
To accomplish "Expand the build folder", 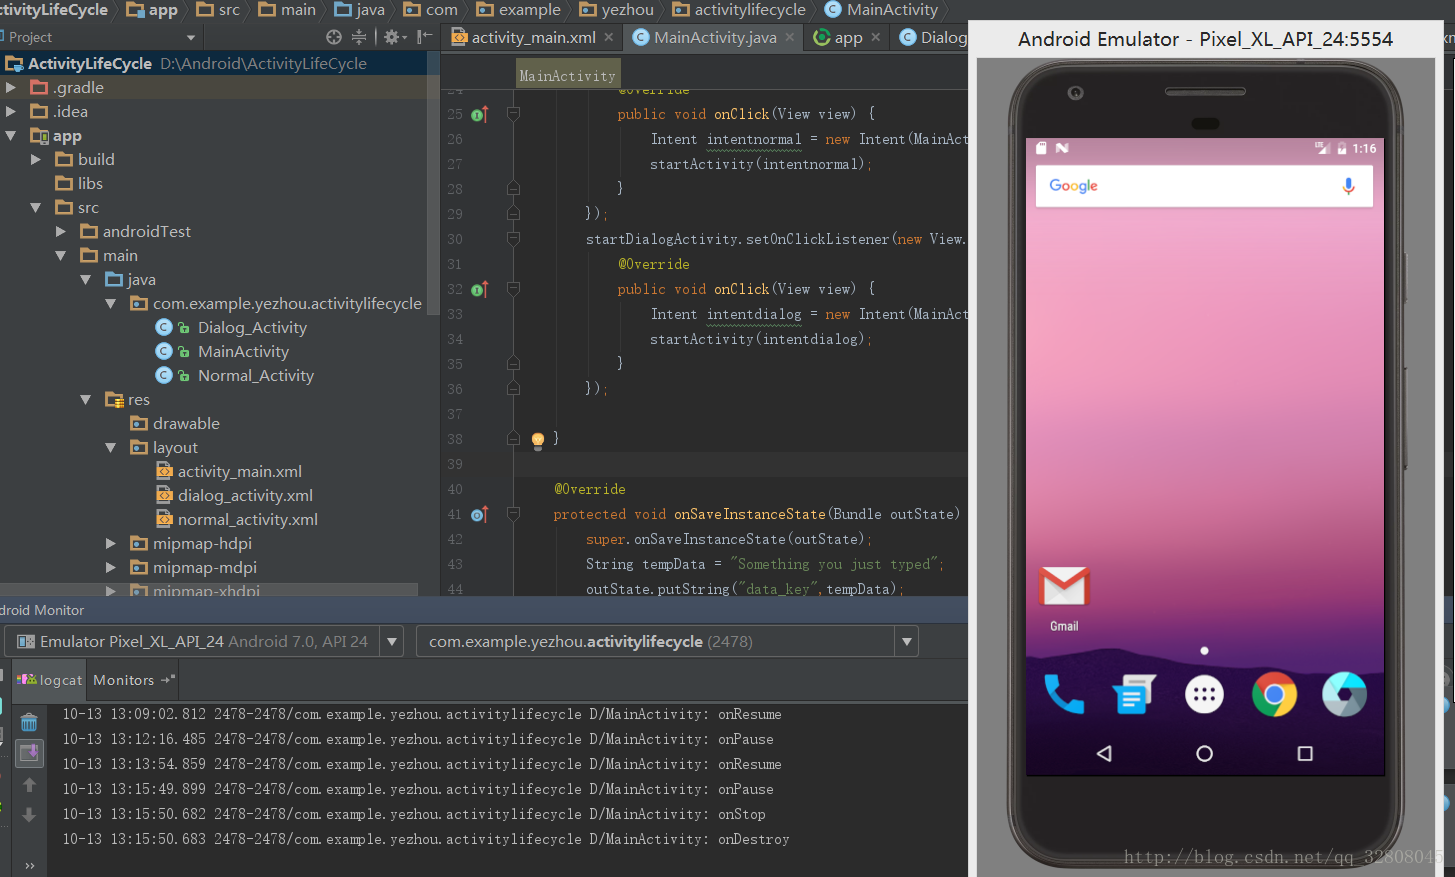I will (x=36, y=159).
